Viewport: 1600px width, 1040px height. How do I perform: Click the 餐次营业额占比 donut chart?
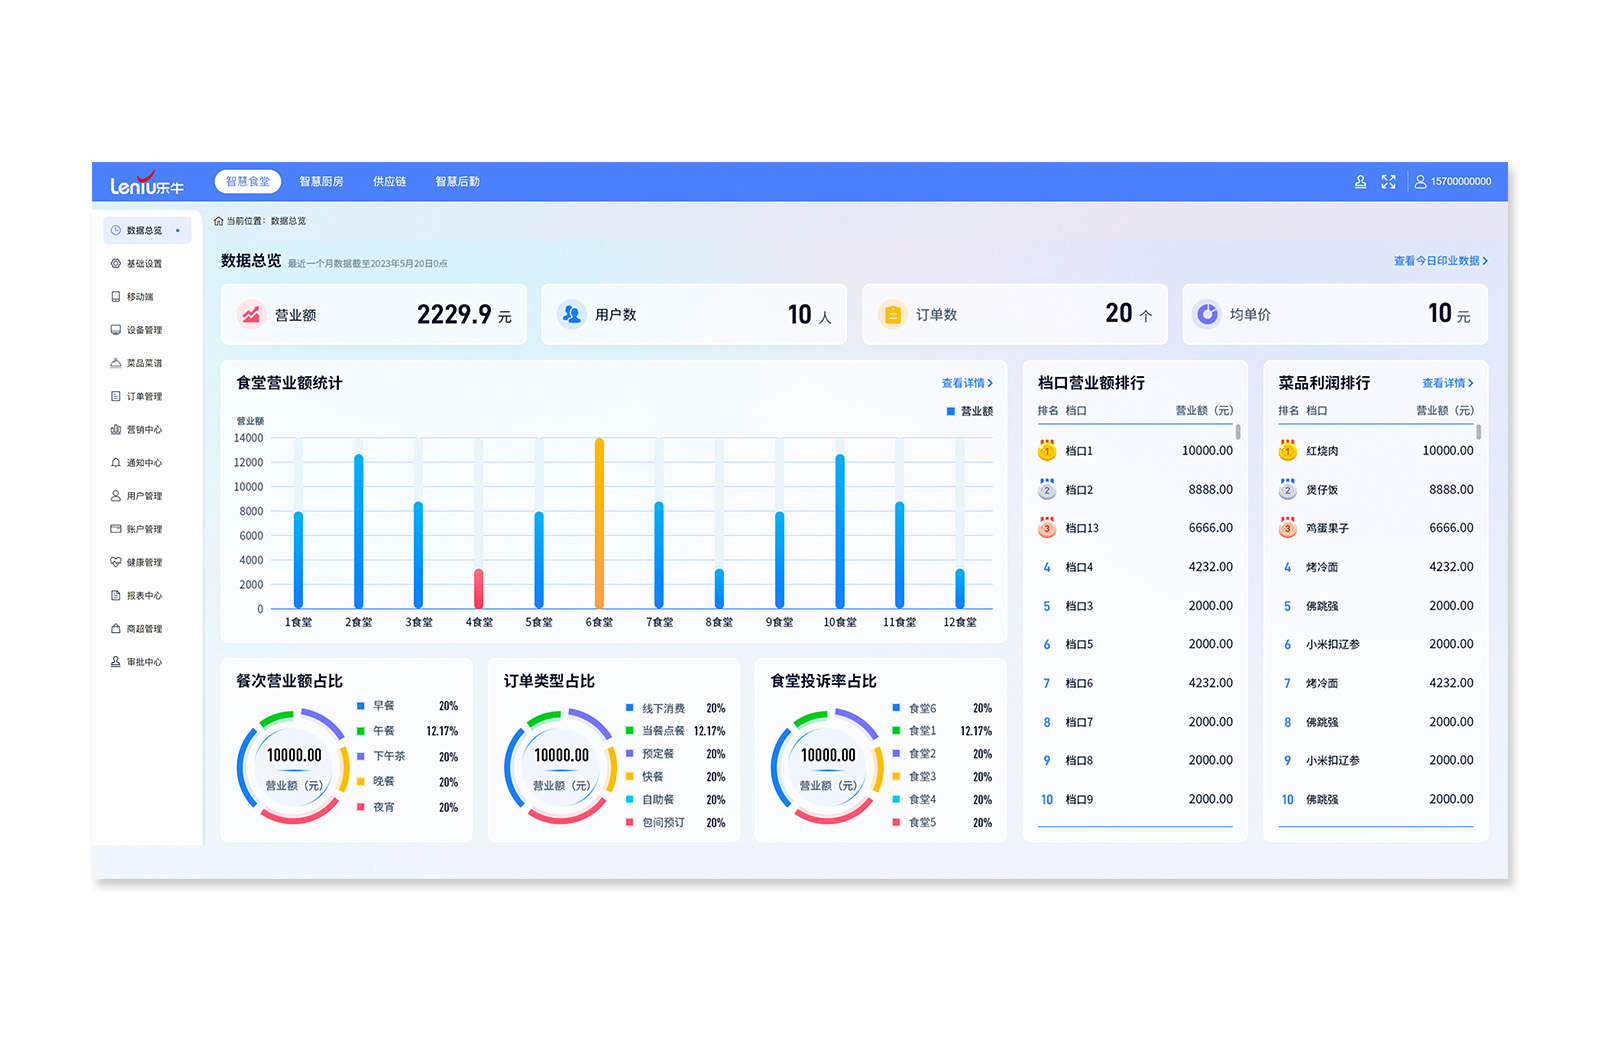pyautogui.click(x=294, y=767)
